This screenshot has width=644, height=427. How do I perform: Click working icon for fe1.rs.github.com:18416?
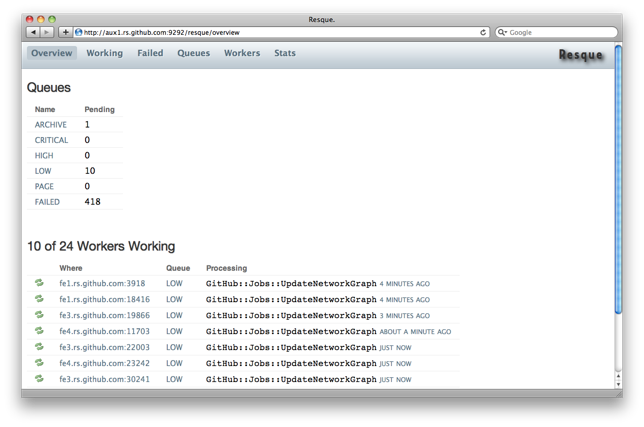[39, 299]
